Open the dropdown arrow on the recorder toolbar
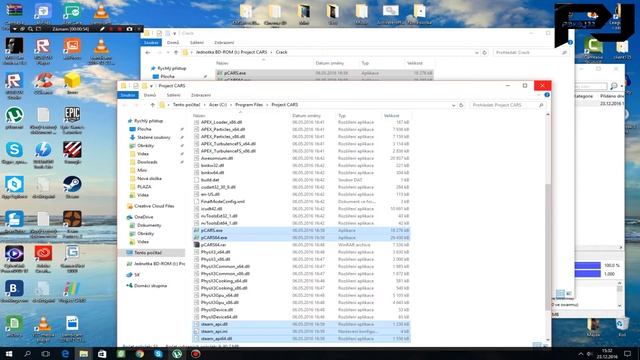This screenshot has width=640, height=360. pyautogui.click(x=14, y=29)
